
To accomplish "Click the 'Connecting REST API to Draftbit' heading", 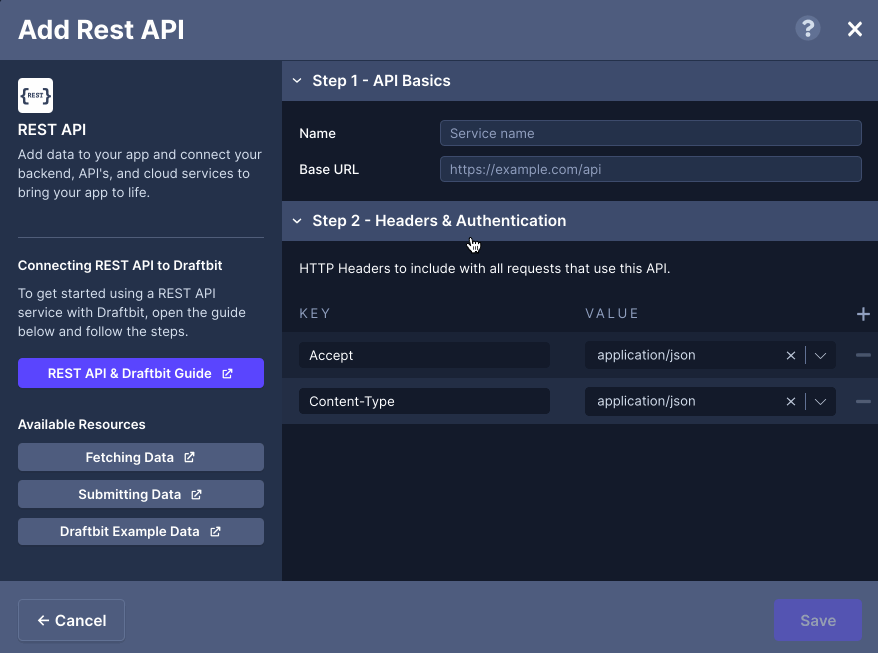I will 120,265.
